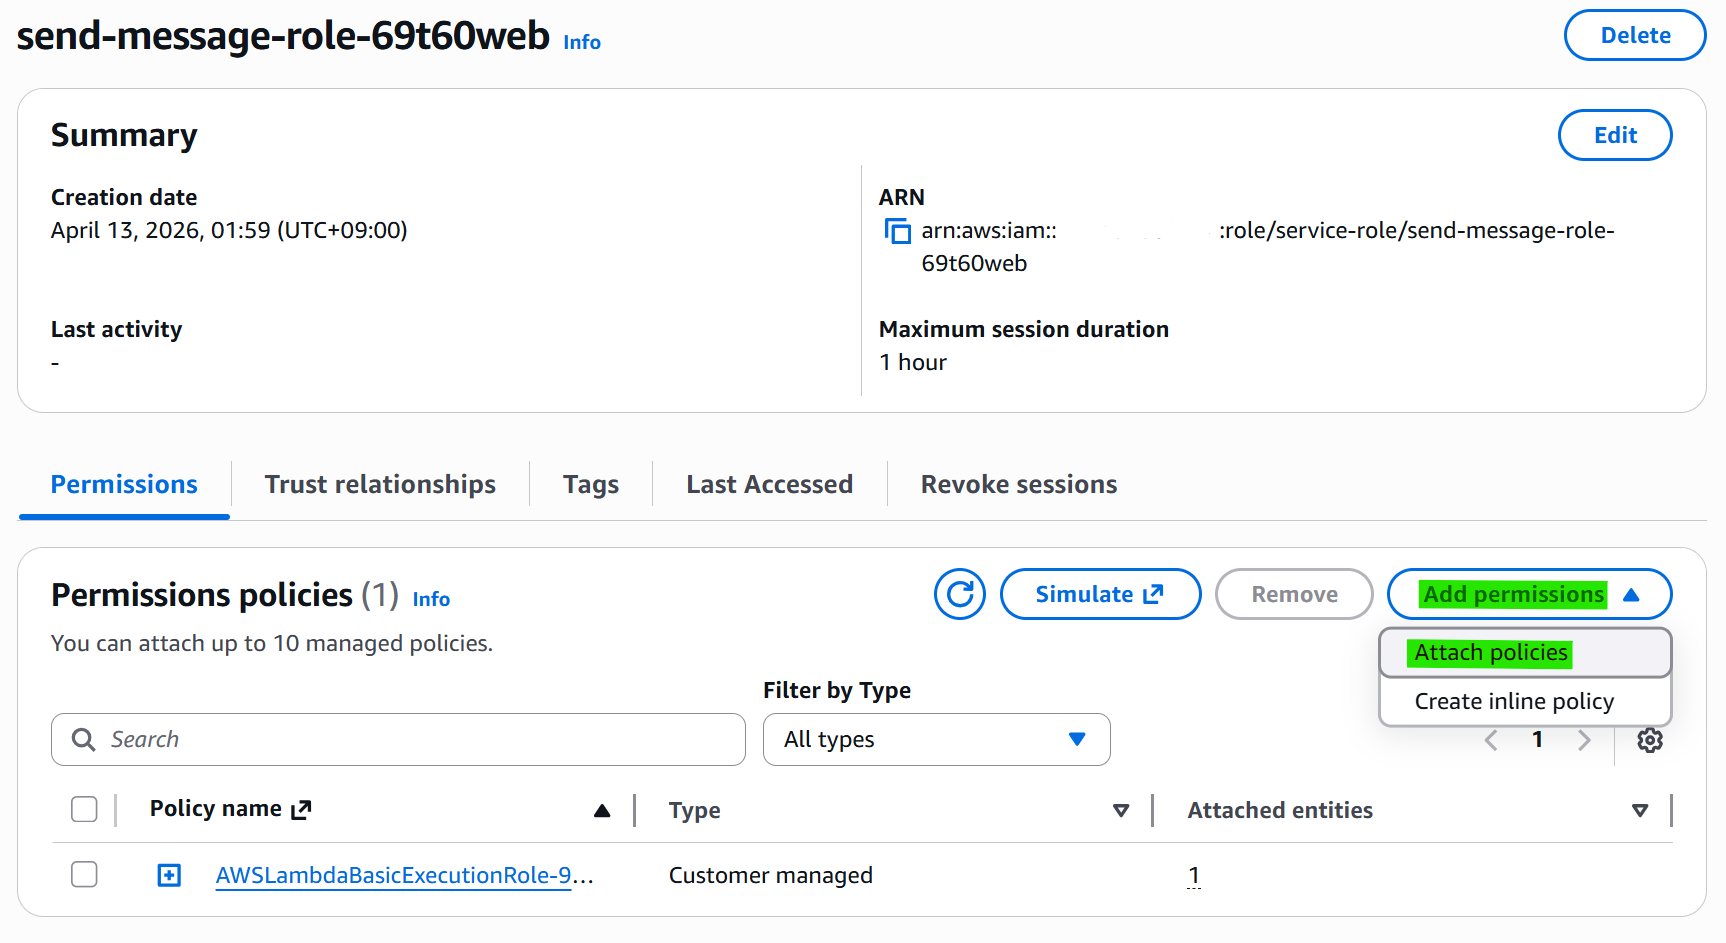Open the Last Accessed tab
The image size is (1726, 943).
point(769,485)
